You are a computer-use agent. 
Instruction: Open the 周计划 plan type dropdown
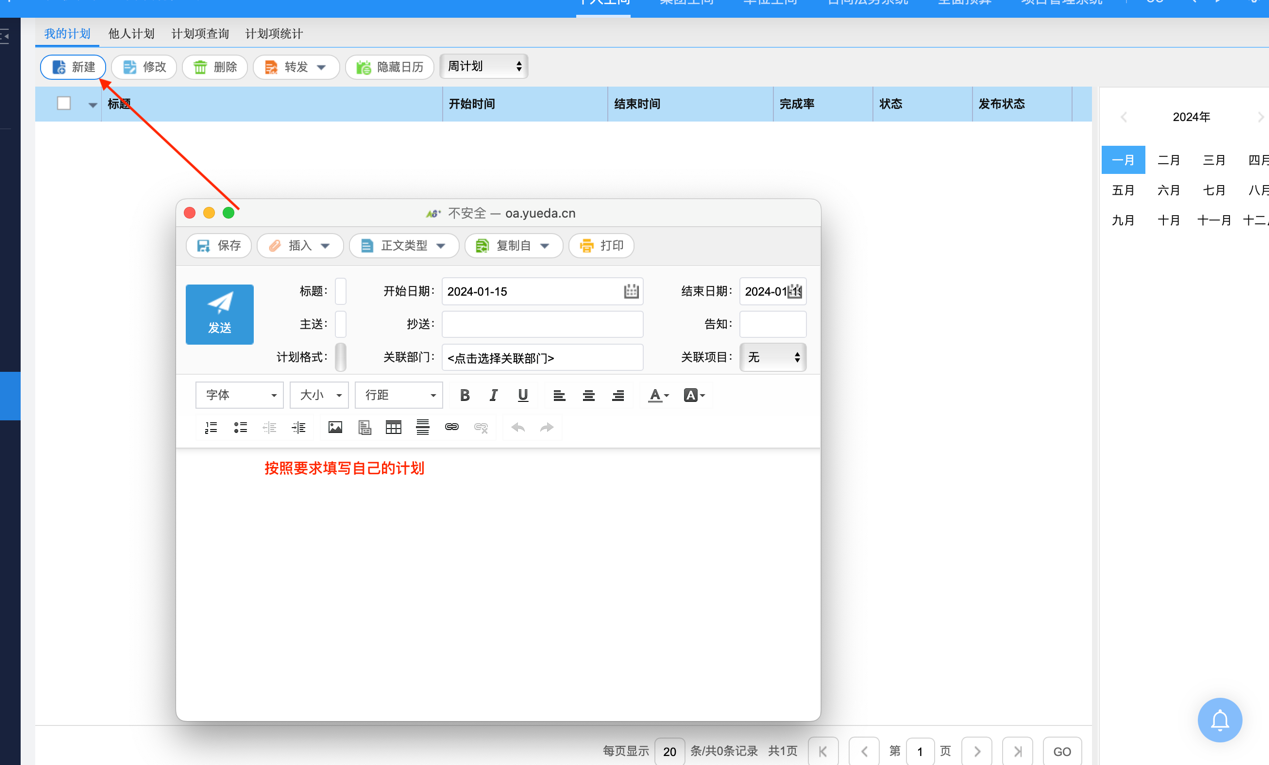pos(484,65)
